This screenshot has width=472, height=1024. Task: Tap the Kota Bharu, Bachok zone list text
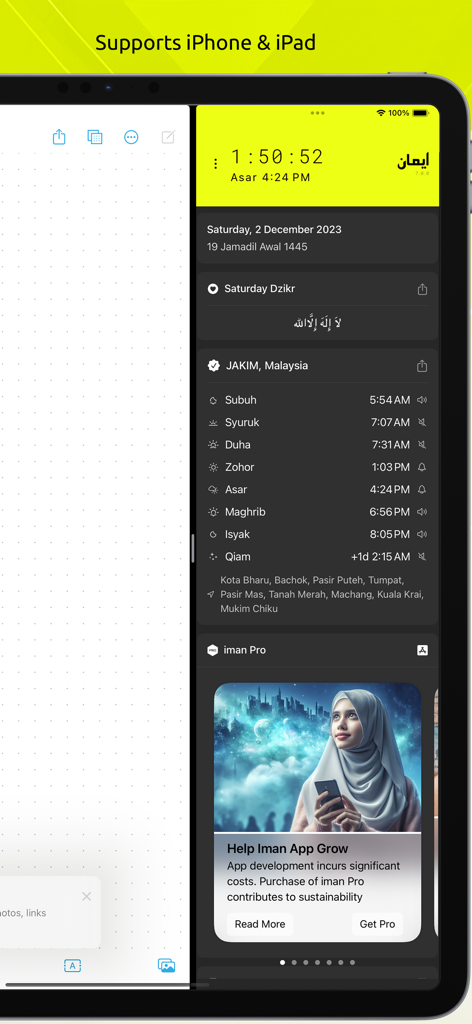coord(322,594)
